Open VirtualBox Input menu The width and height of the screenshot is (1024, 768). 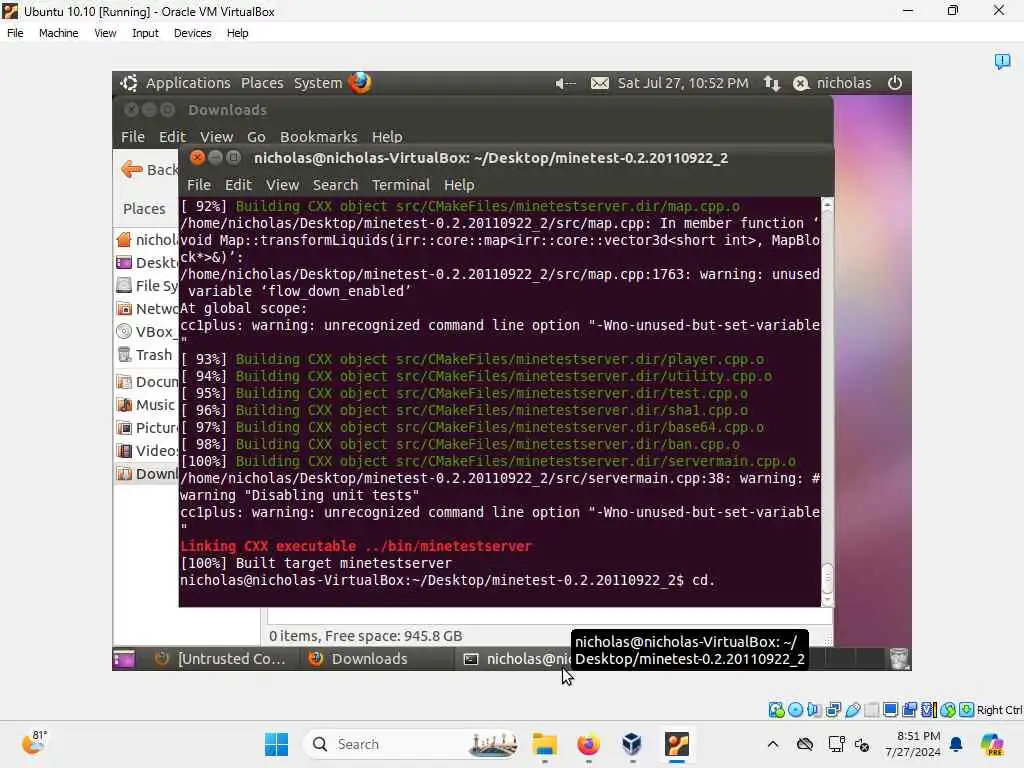(x=145, y=33)
